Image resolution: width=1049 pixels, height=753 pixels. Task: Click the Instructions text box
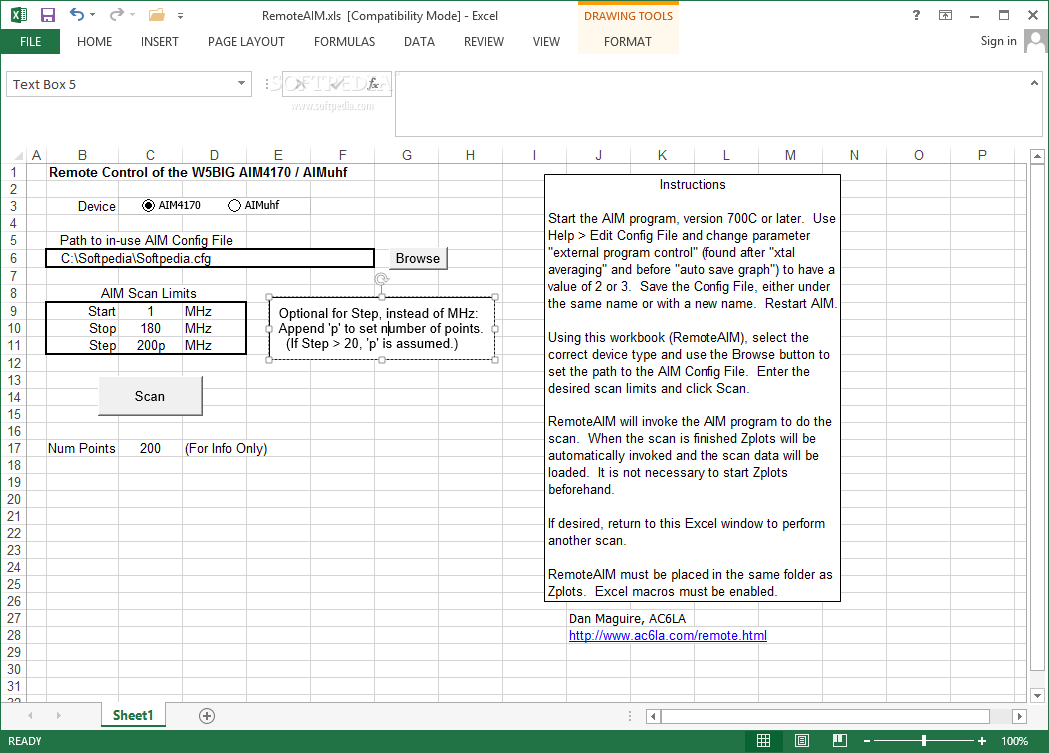692,388
